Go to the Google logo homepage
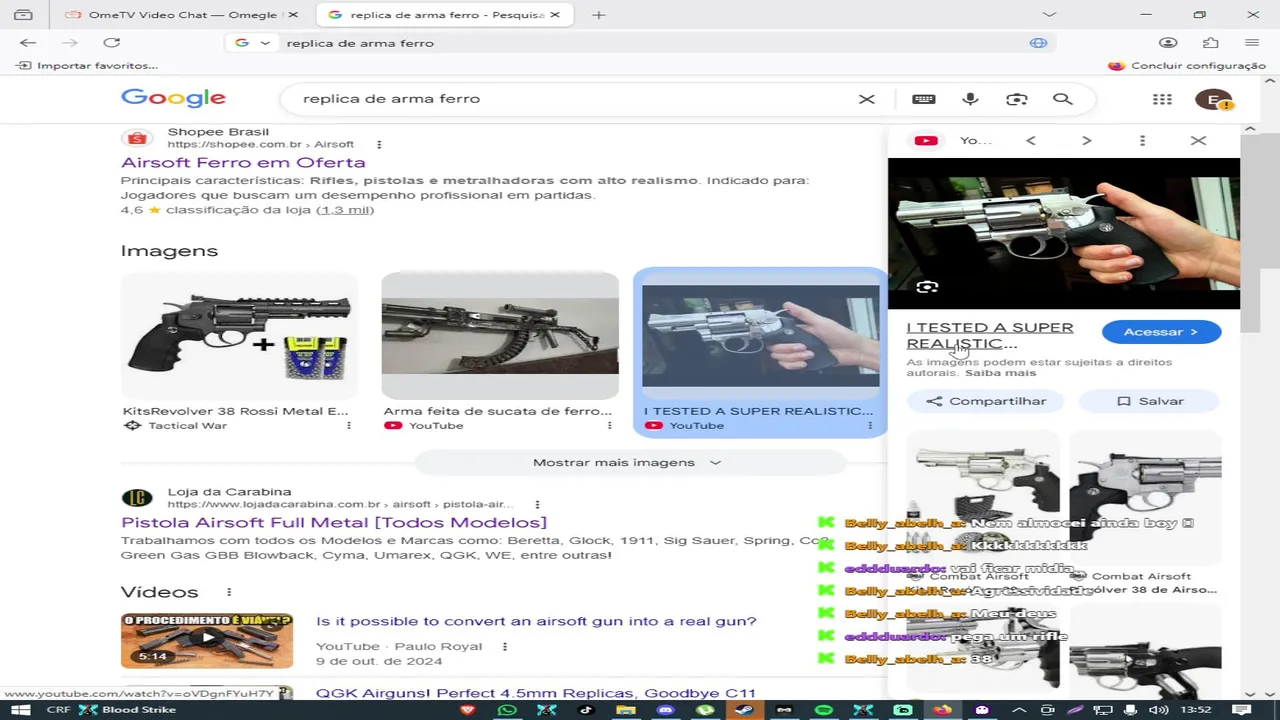The width and height of the screenshot is (1280, 720). coord(173,98)
